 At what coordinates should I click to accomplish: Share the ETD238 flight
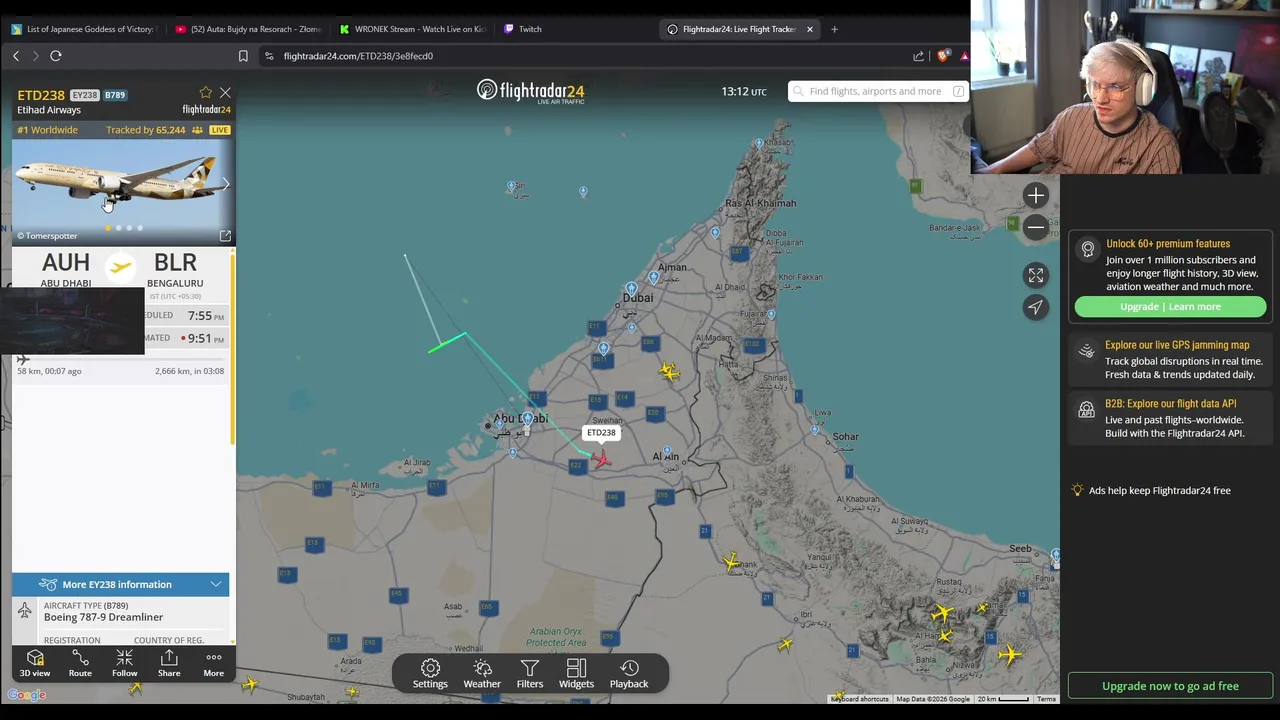(169, 663)
